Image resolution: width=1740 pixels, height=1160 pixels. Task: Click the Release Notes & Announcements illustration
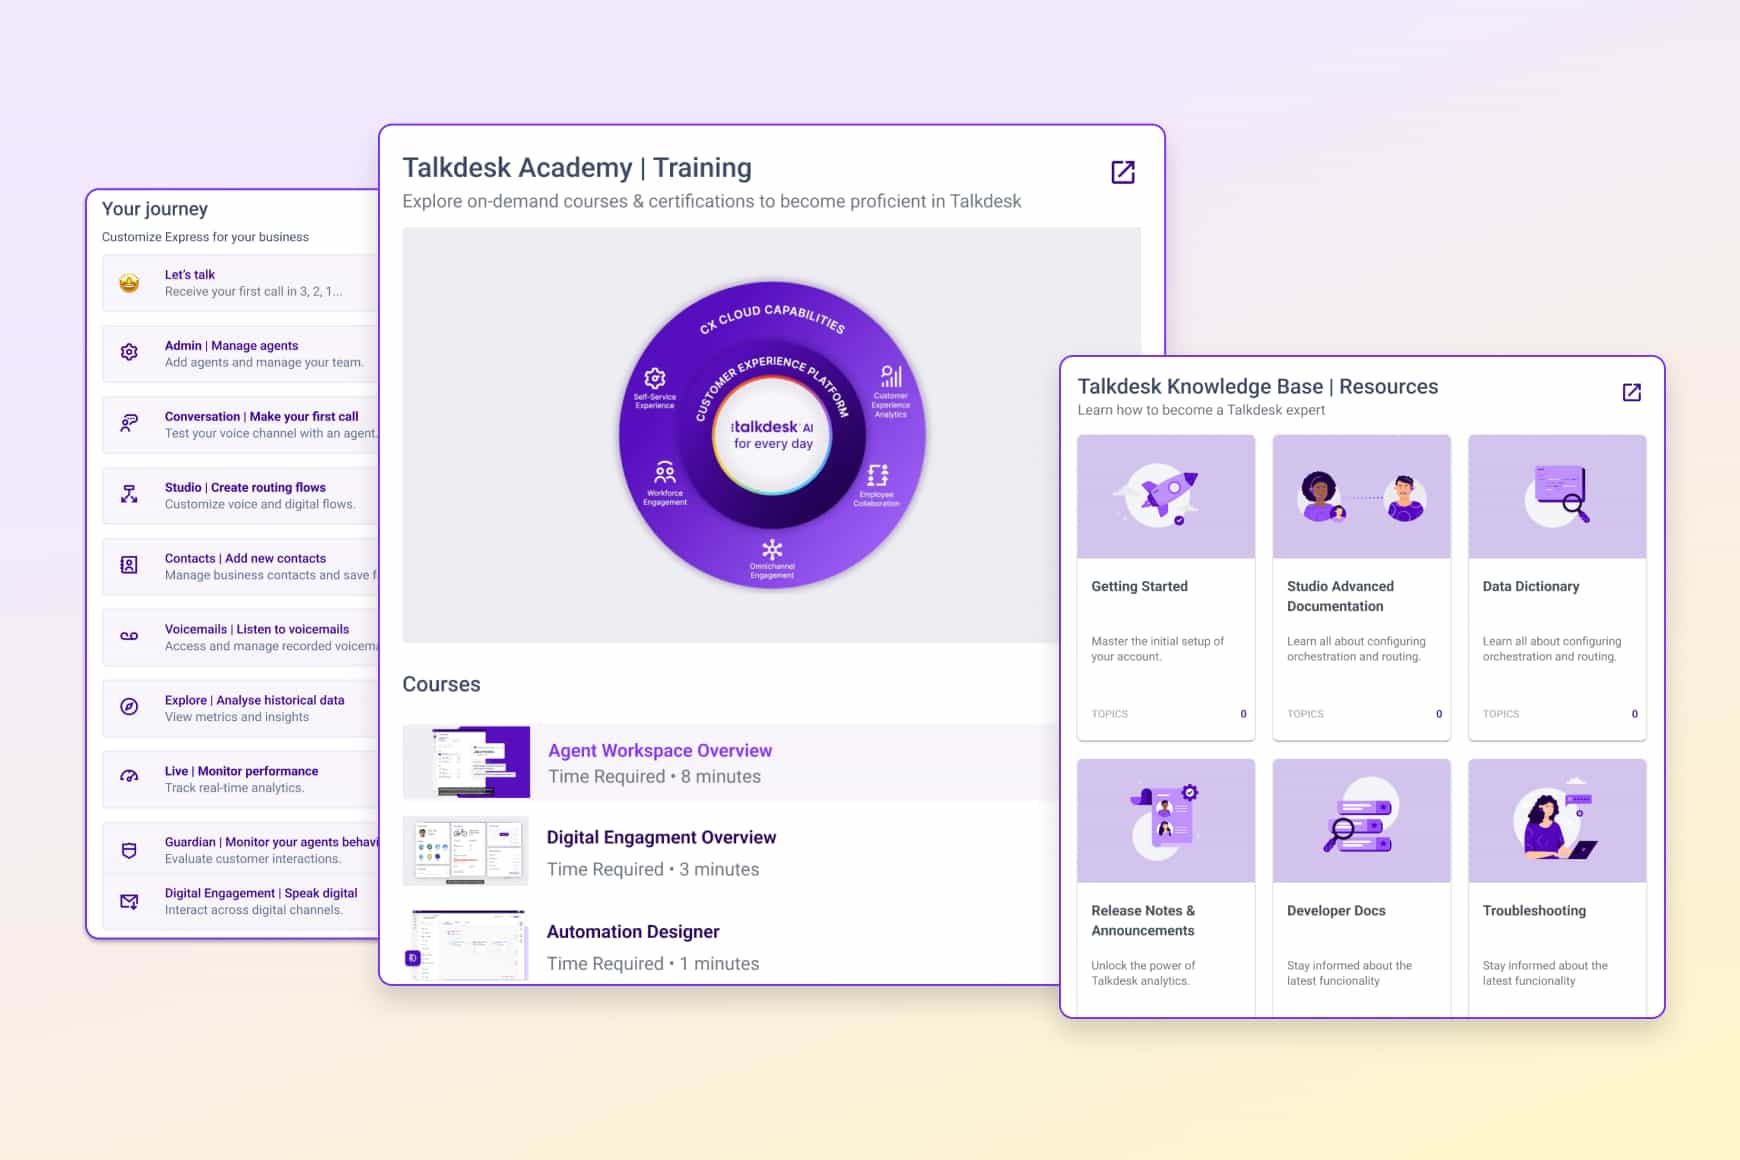[x=1165, y=820]
